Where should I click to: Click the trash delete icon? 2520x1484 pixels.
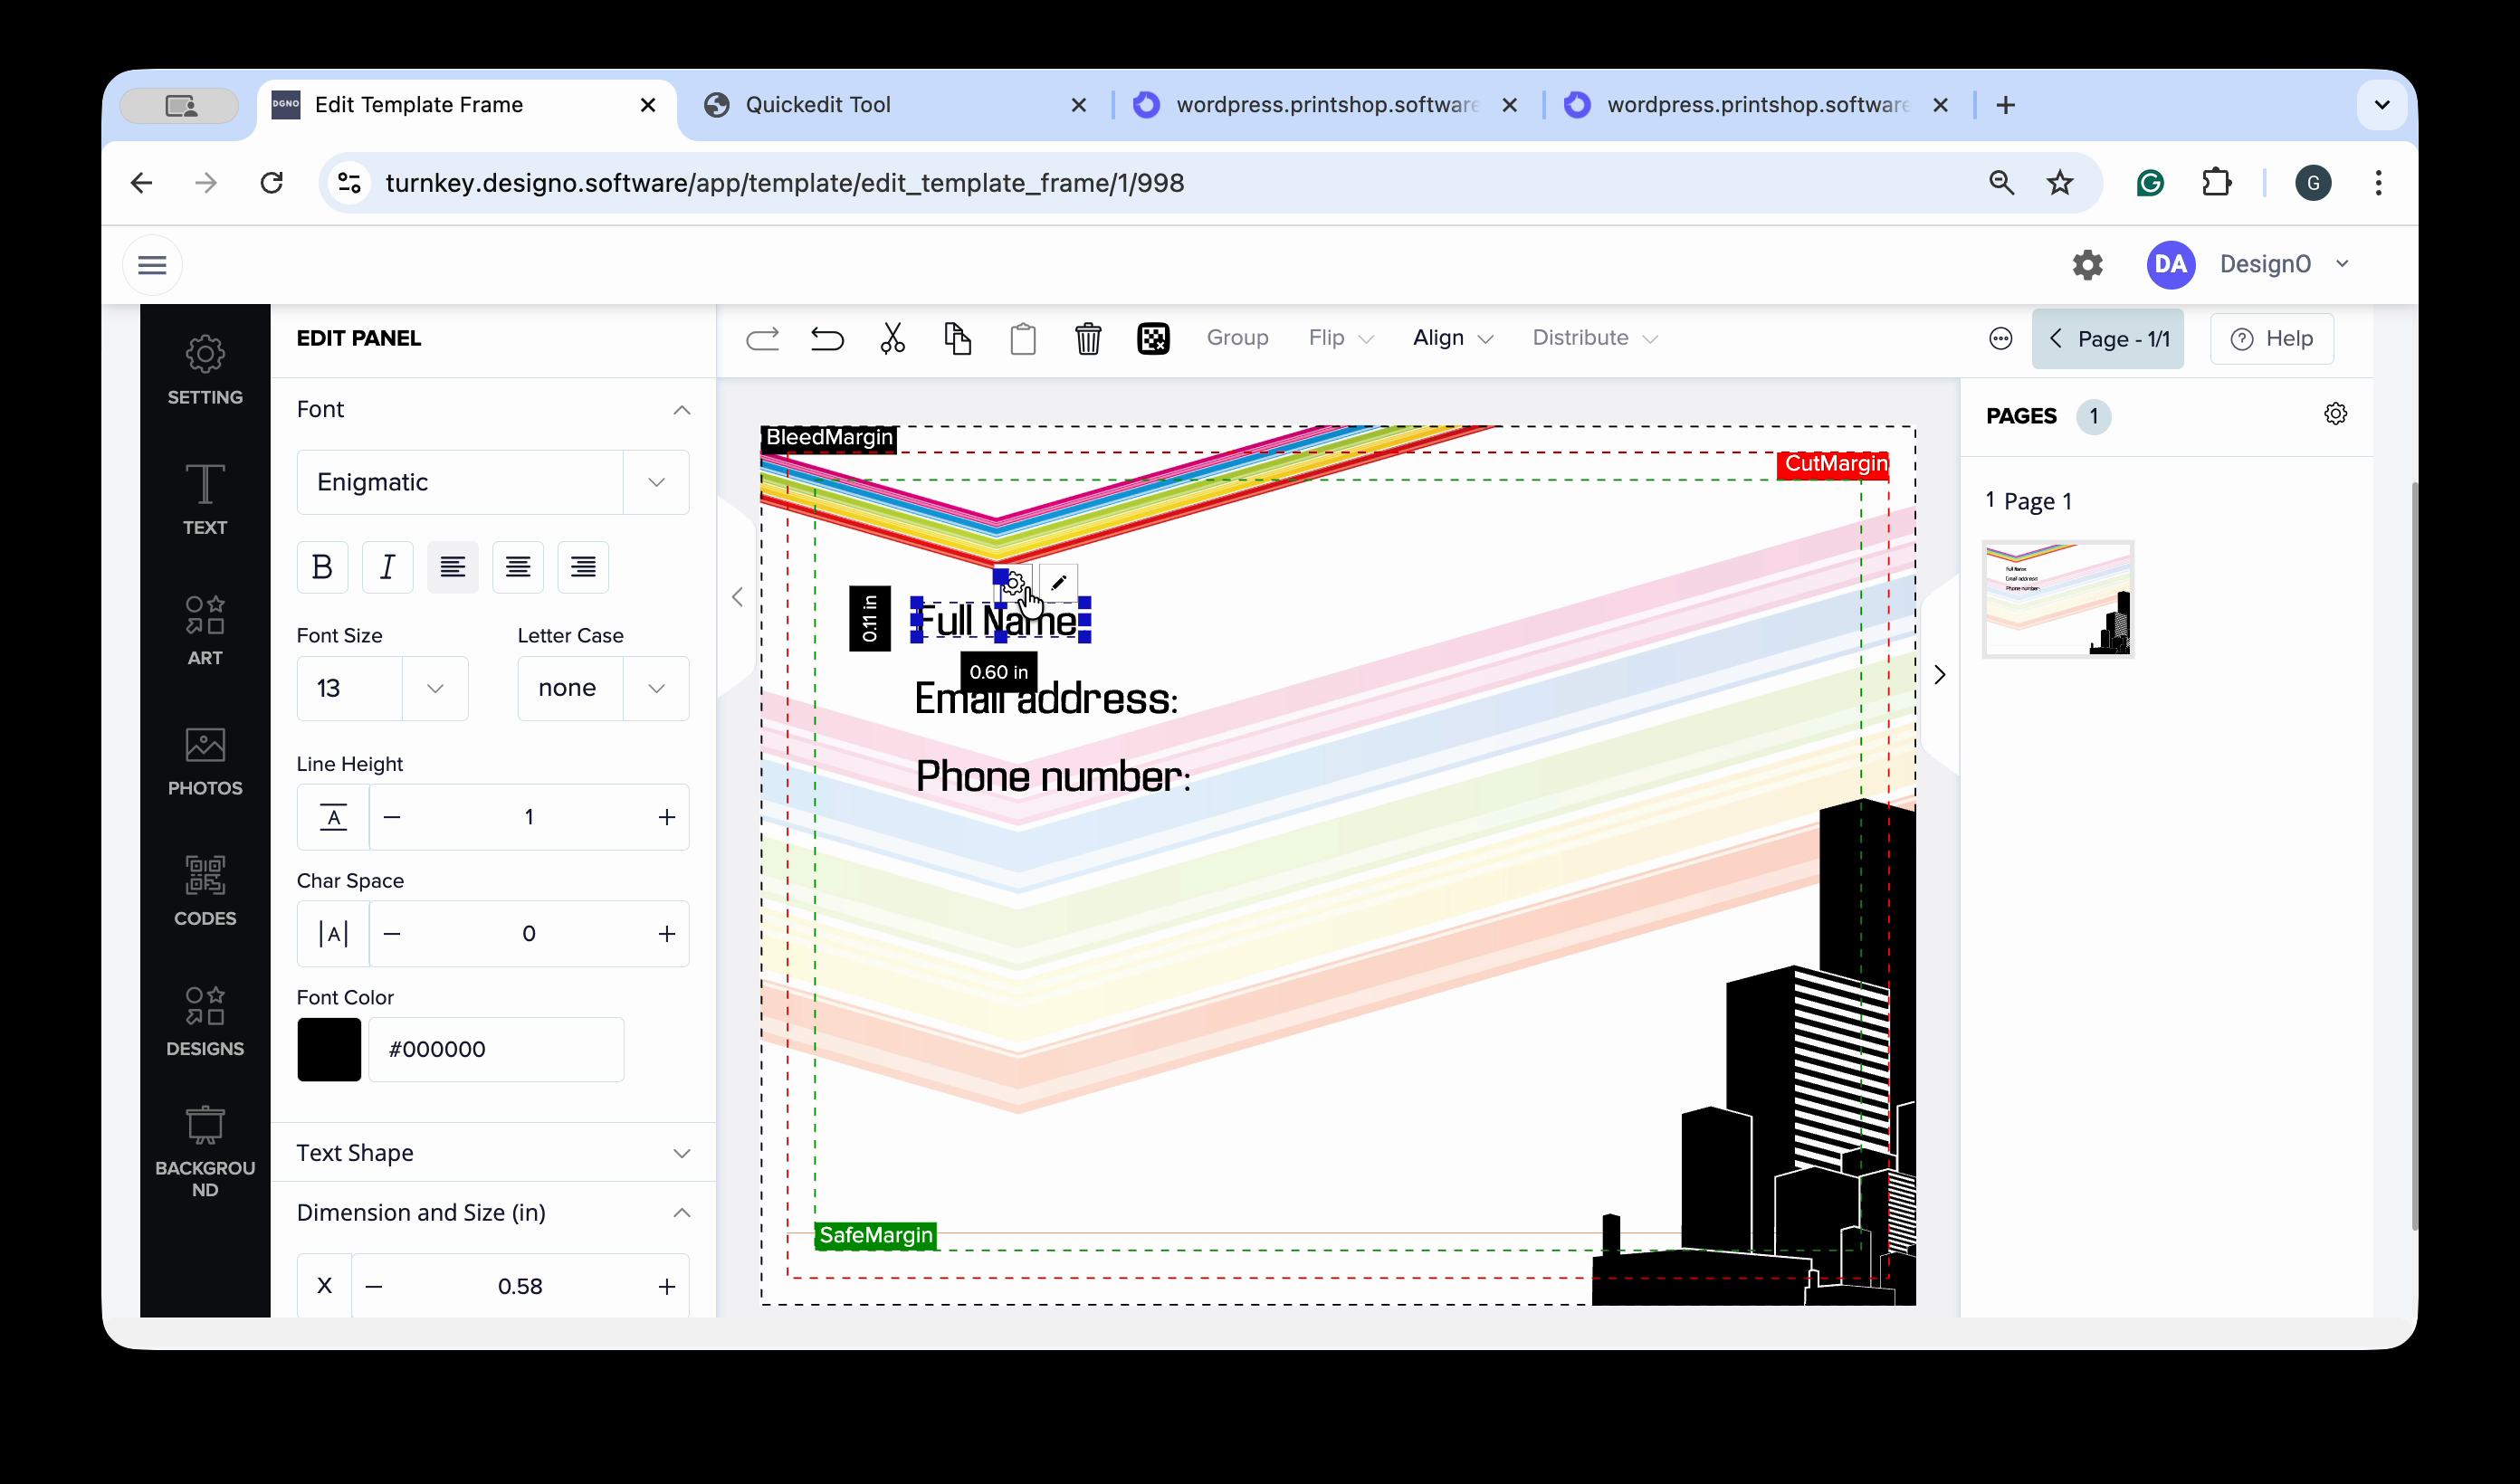tap(1087, 338)
